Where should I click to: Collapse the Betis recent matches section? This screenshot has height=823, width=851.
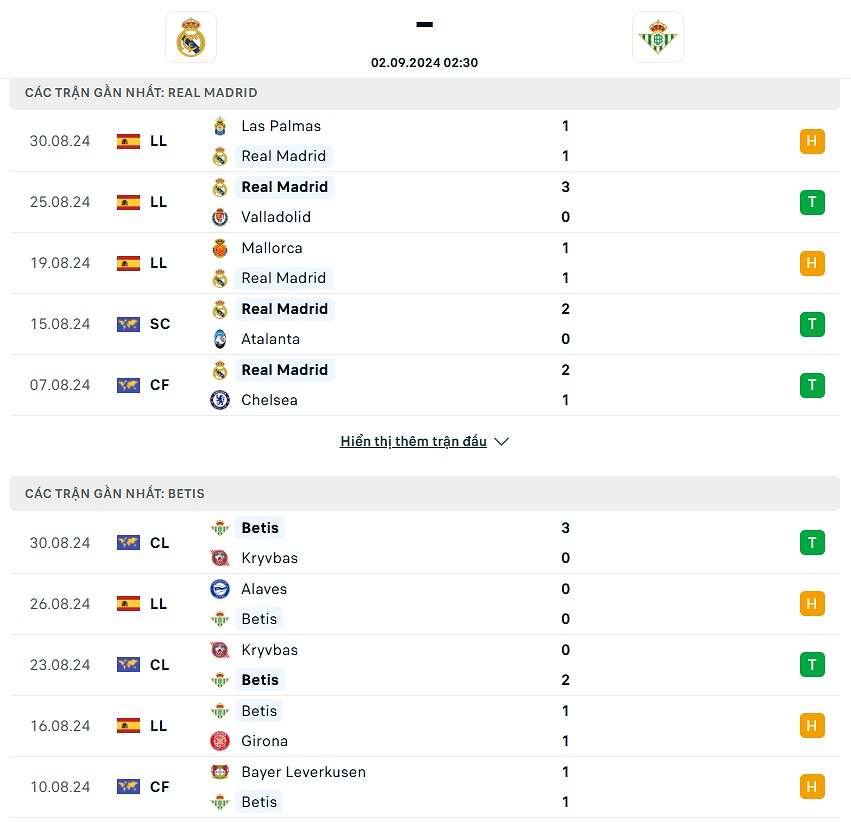point(425,493)
